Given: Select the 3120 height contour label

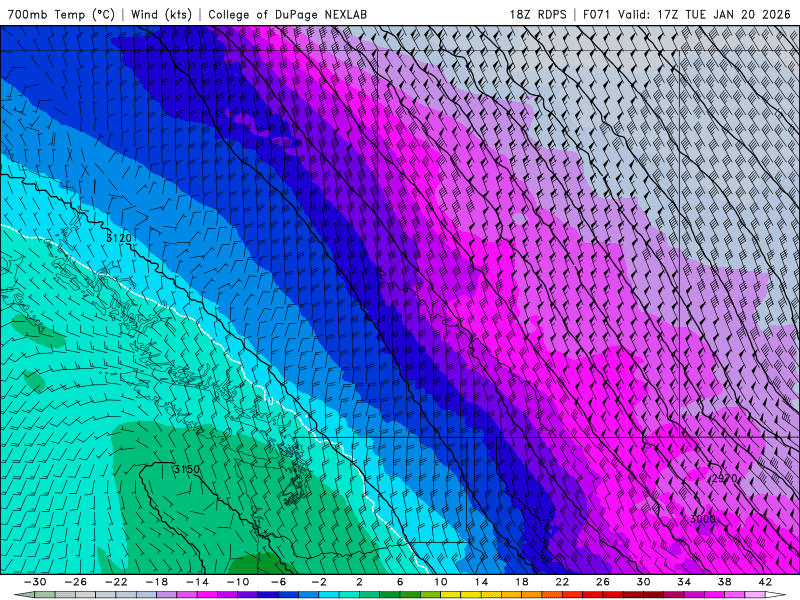Looking at the screenshot, I should 119,238.
